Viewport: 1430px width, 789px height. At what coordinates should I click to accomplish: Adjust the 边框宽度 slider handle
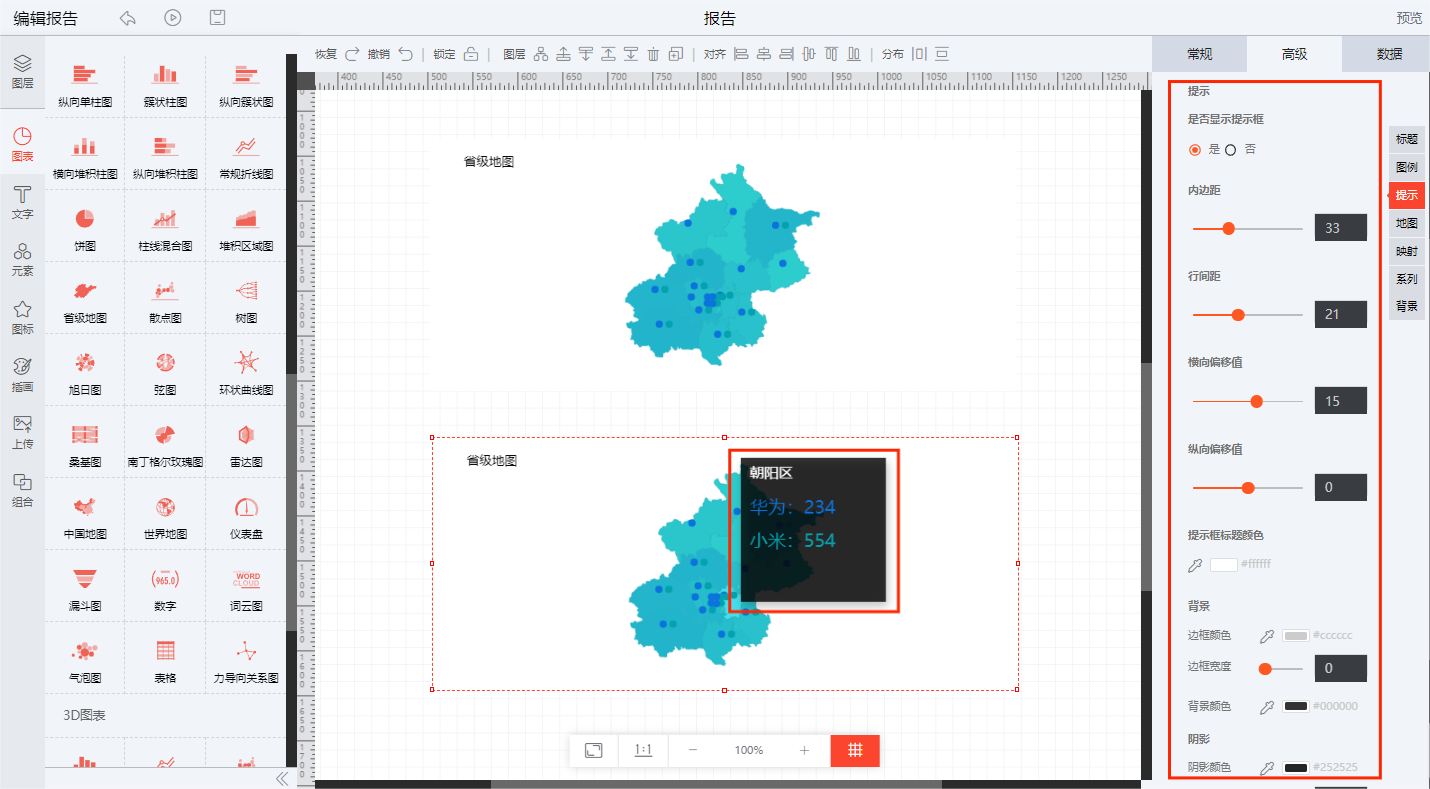coord(1265,668)
